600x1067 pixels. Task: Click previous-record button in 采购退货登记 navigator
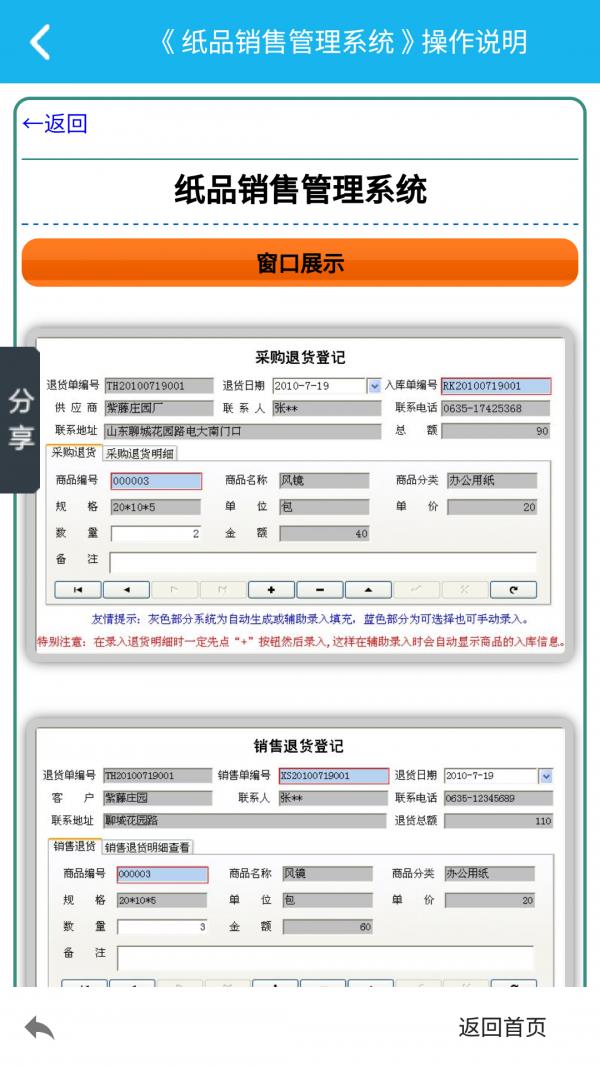tap(126, 590)
